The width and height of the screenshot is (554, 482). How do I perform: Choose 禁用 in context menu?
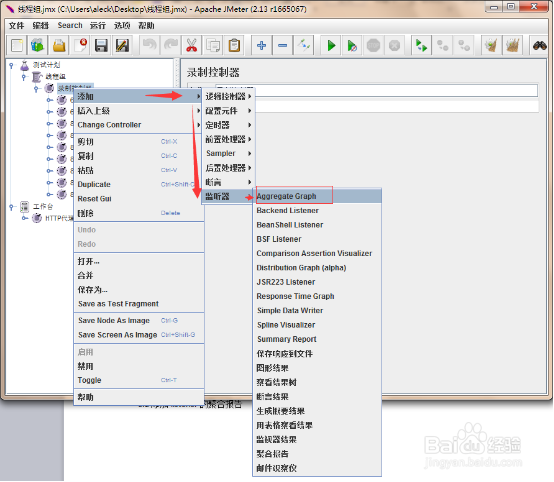click(139, 366)
